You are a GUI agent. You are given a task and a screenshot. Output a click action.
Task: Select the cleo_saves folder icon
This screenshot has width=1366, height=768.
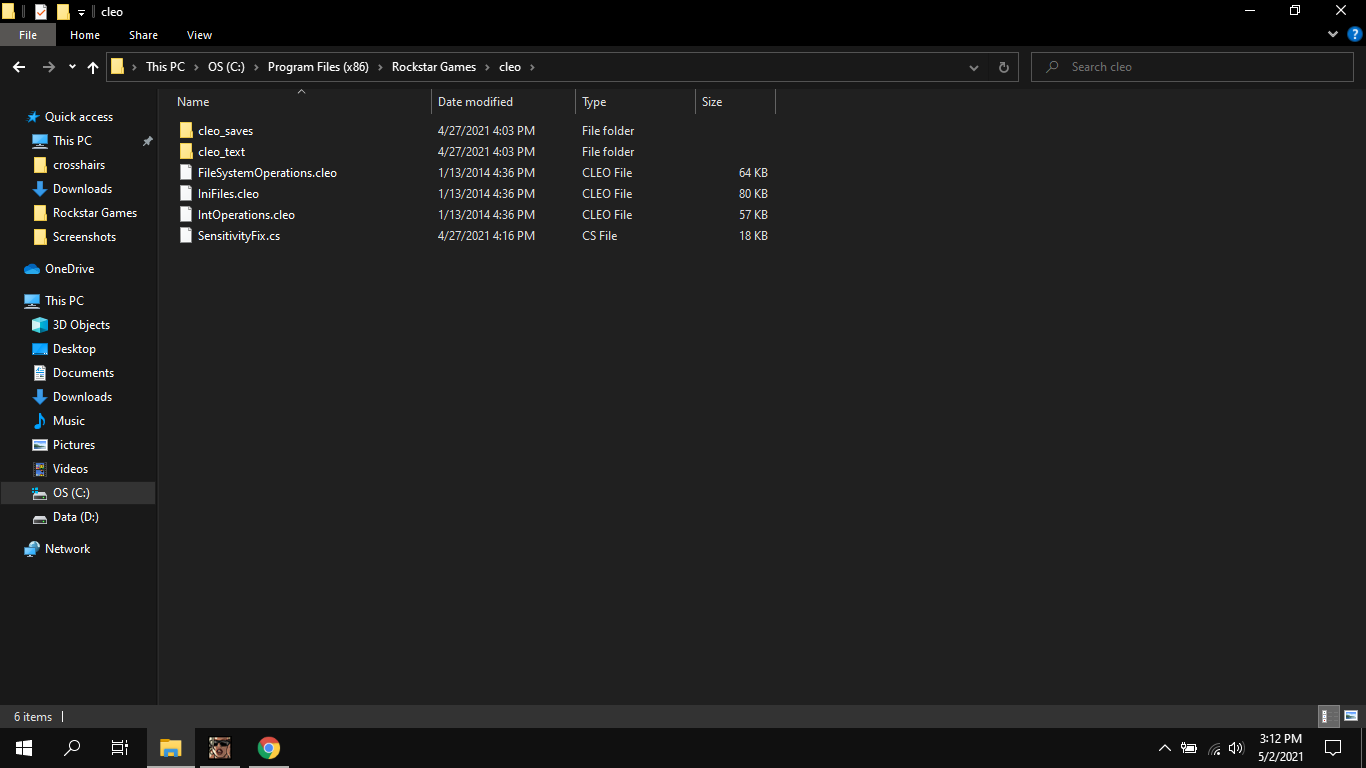[x=186, y=131]
